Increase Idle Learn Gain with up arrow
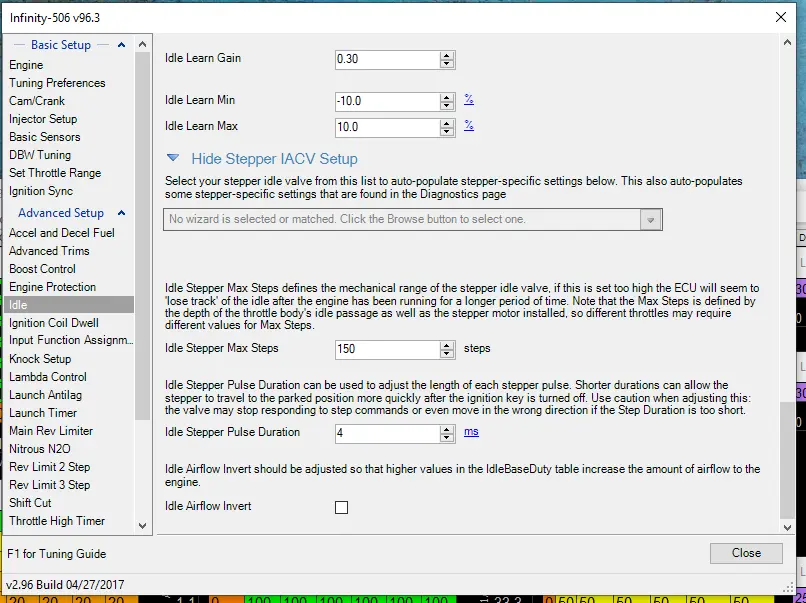Screen dimensions: 806x603 (447, 56)
